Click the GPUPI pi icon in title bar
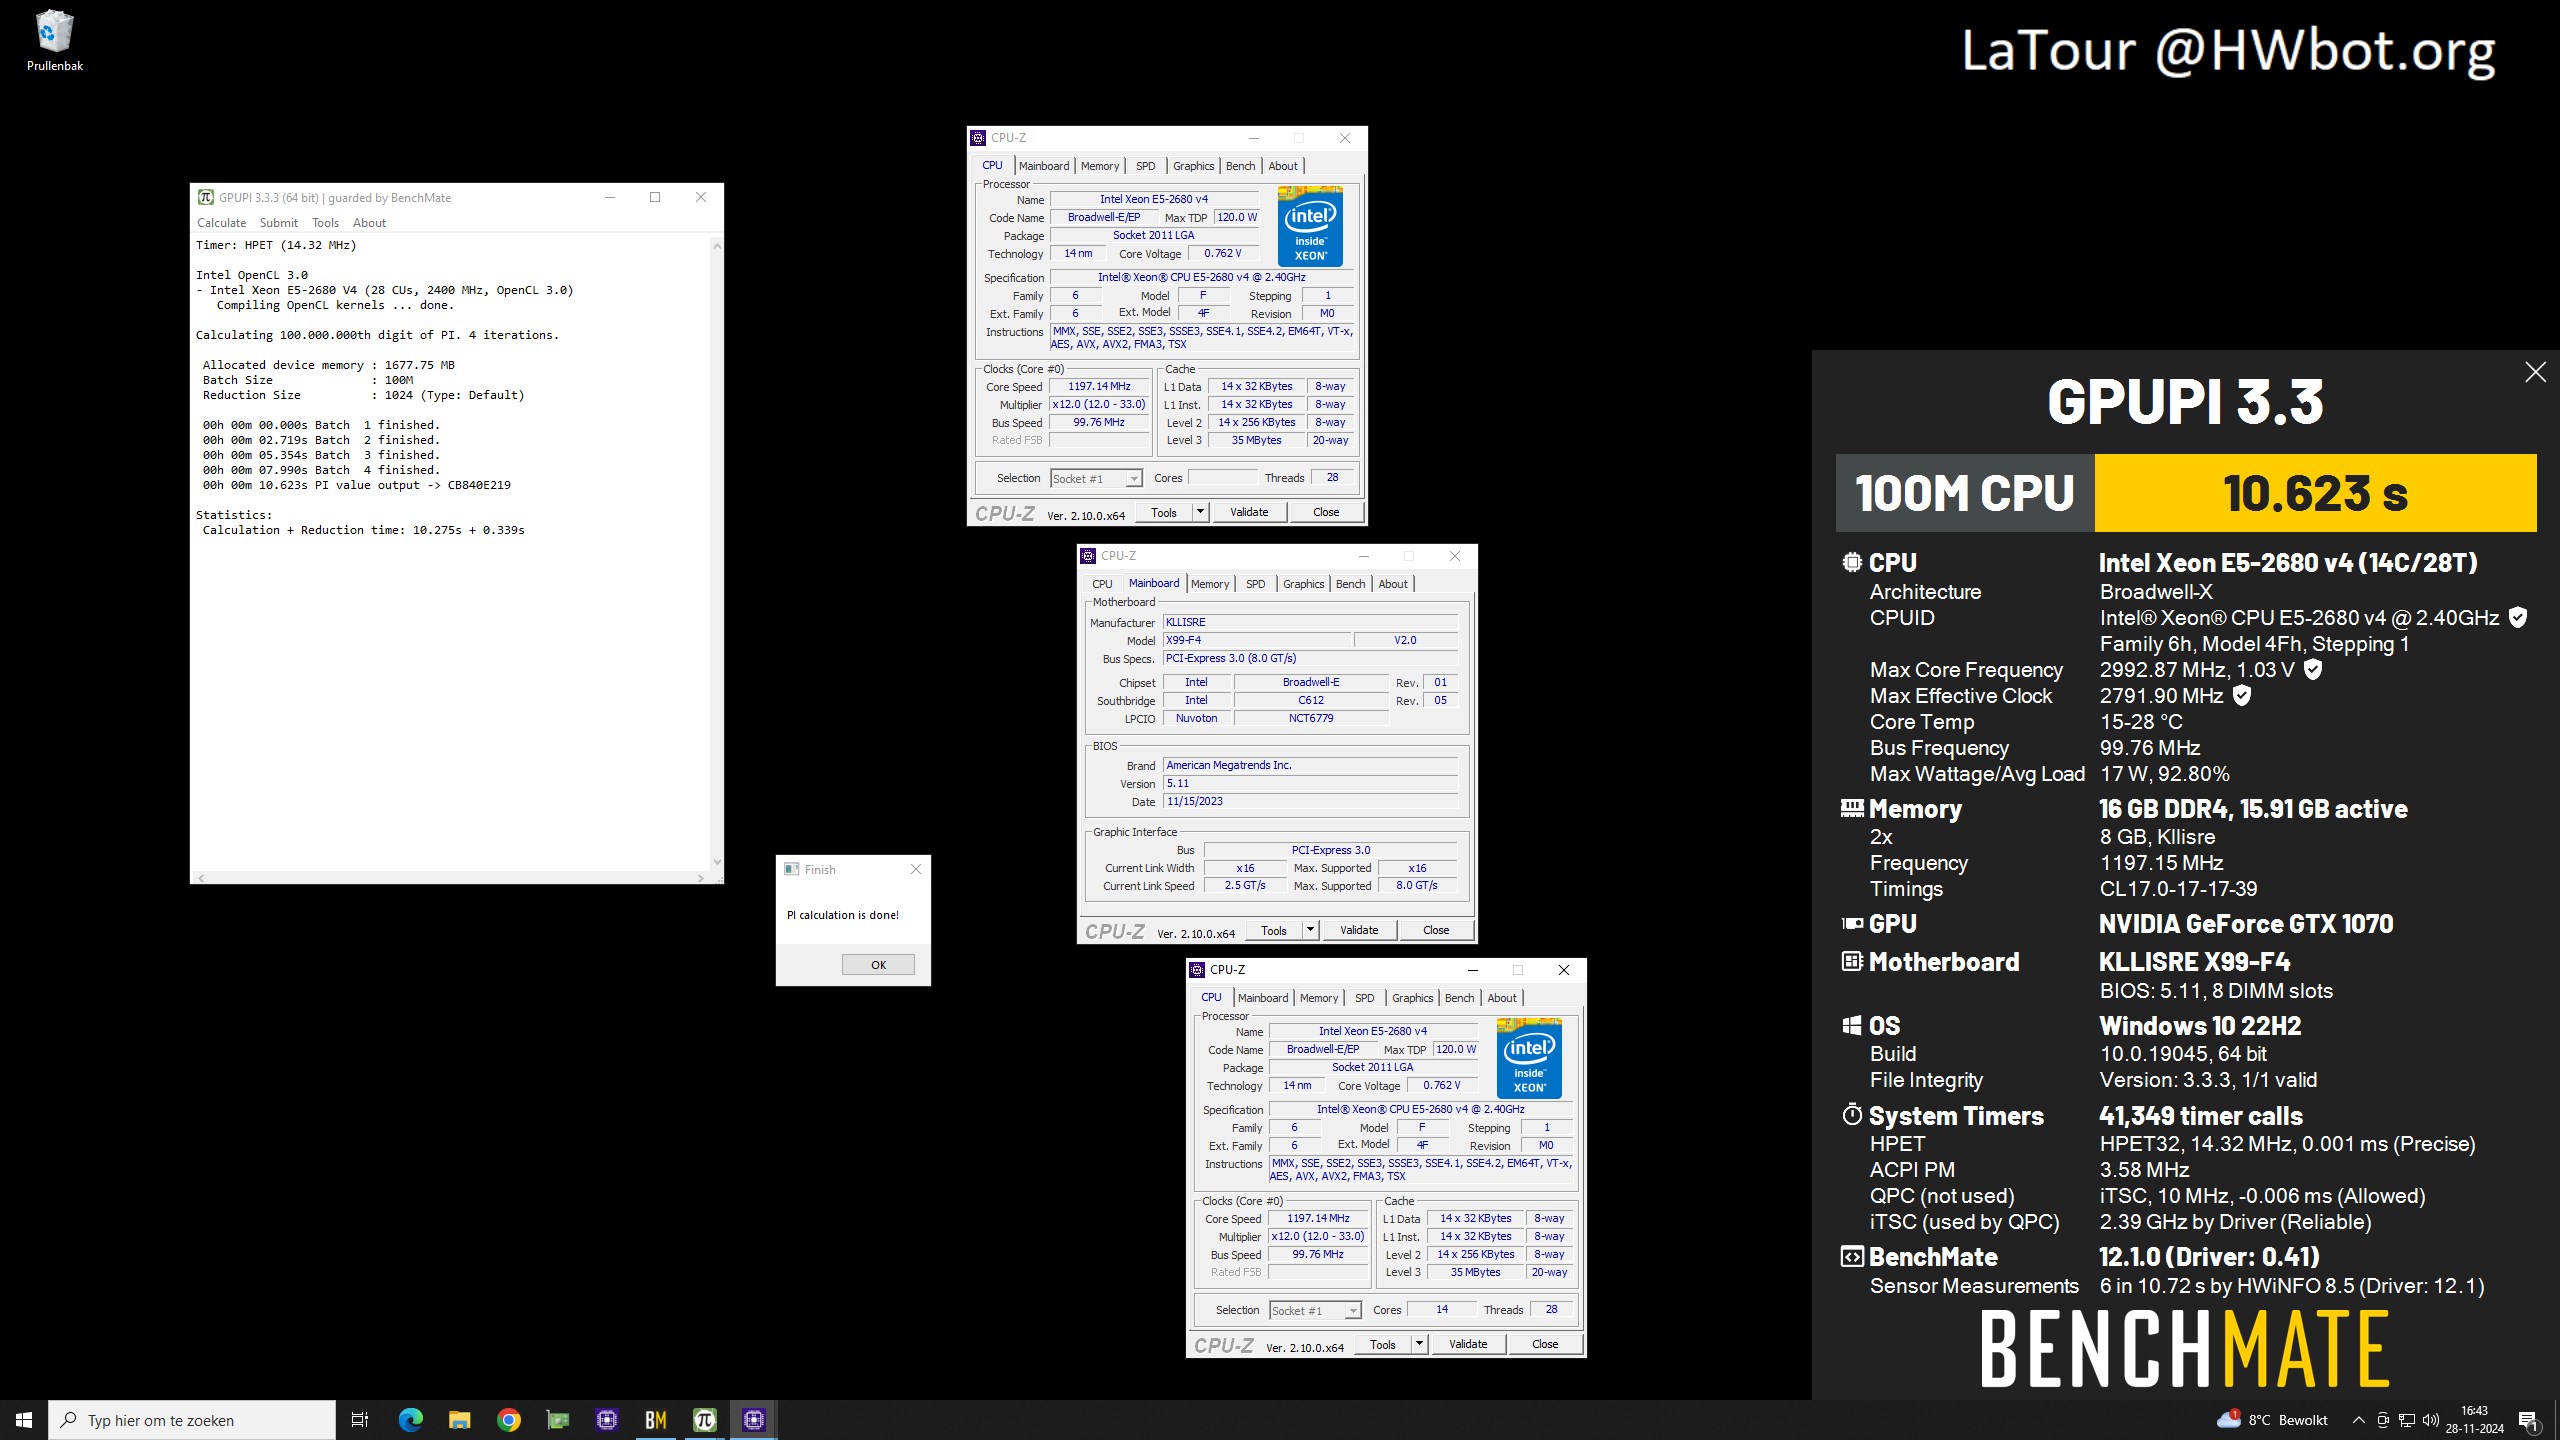2560x1440 pixels. pos(205,197)
